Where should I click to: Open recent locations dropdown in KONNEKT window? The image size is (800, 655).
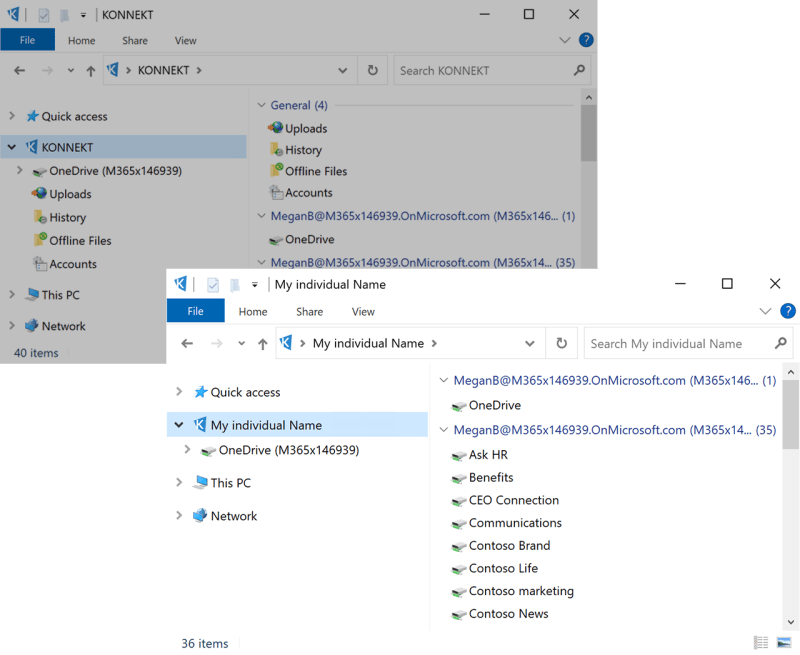point(70,70)
